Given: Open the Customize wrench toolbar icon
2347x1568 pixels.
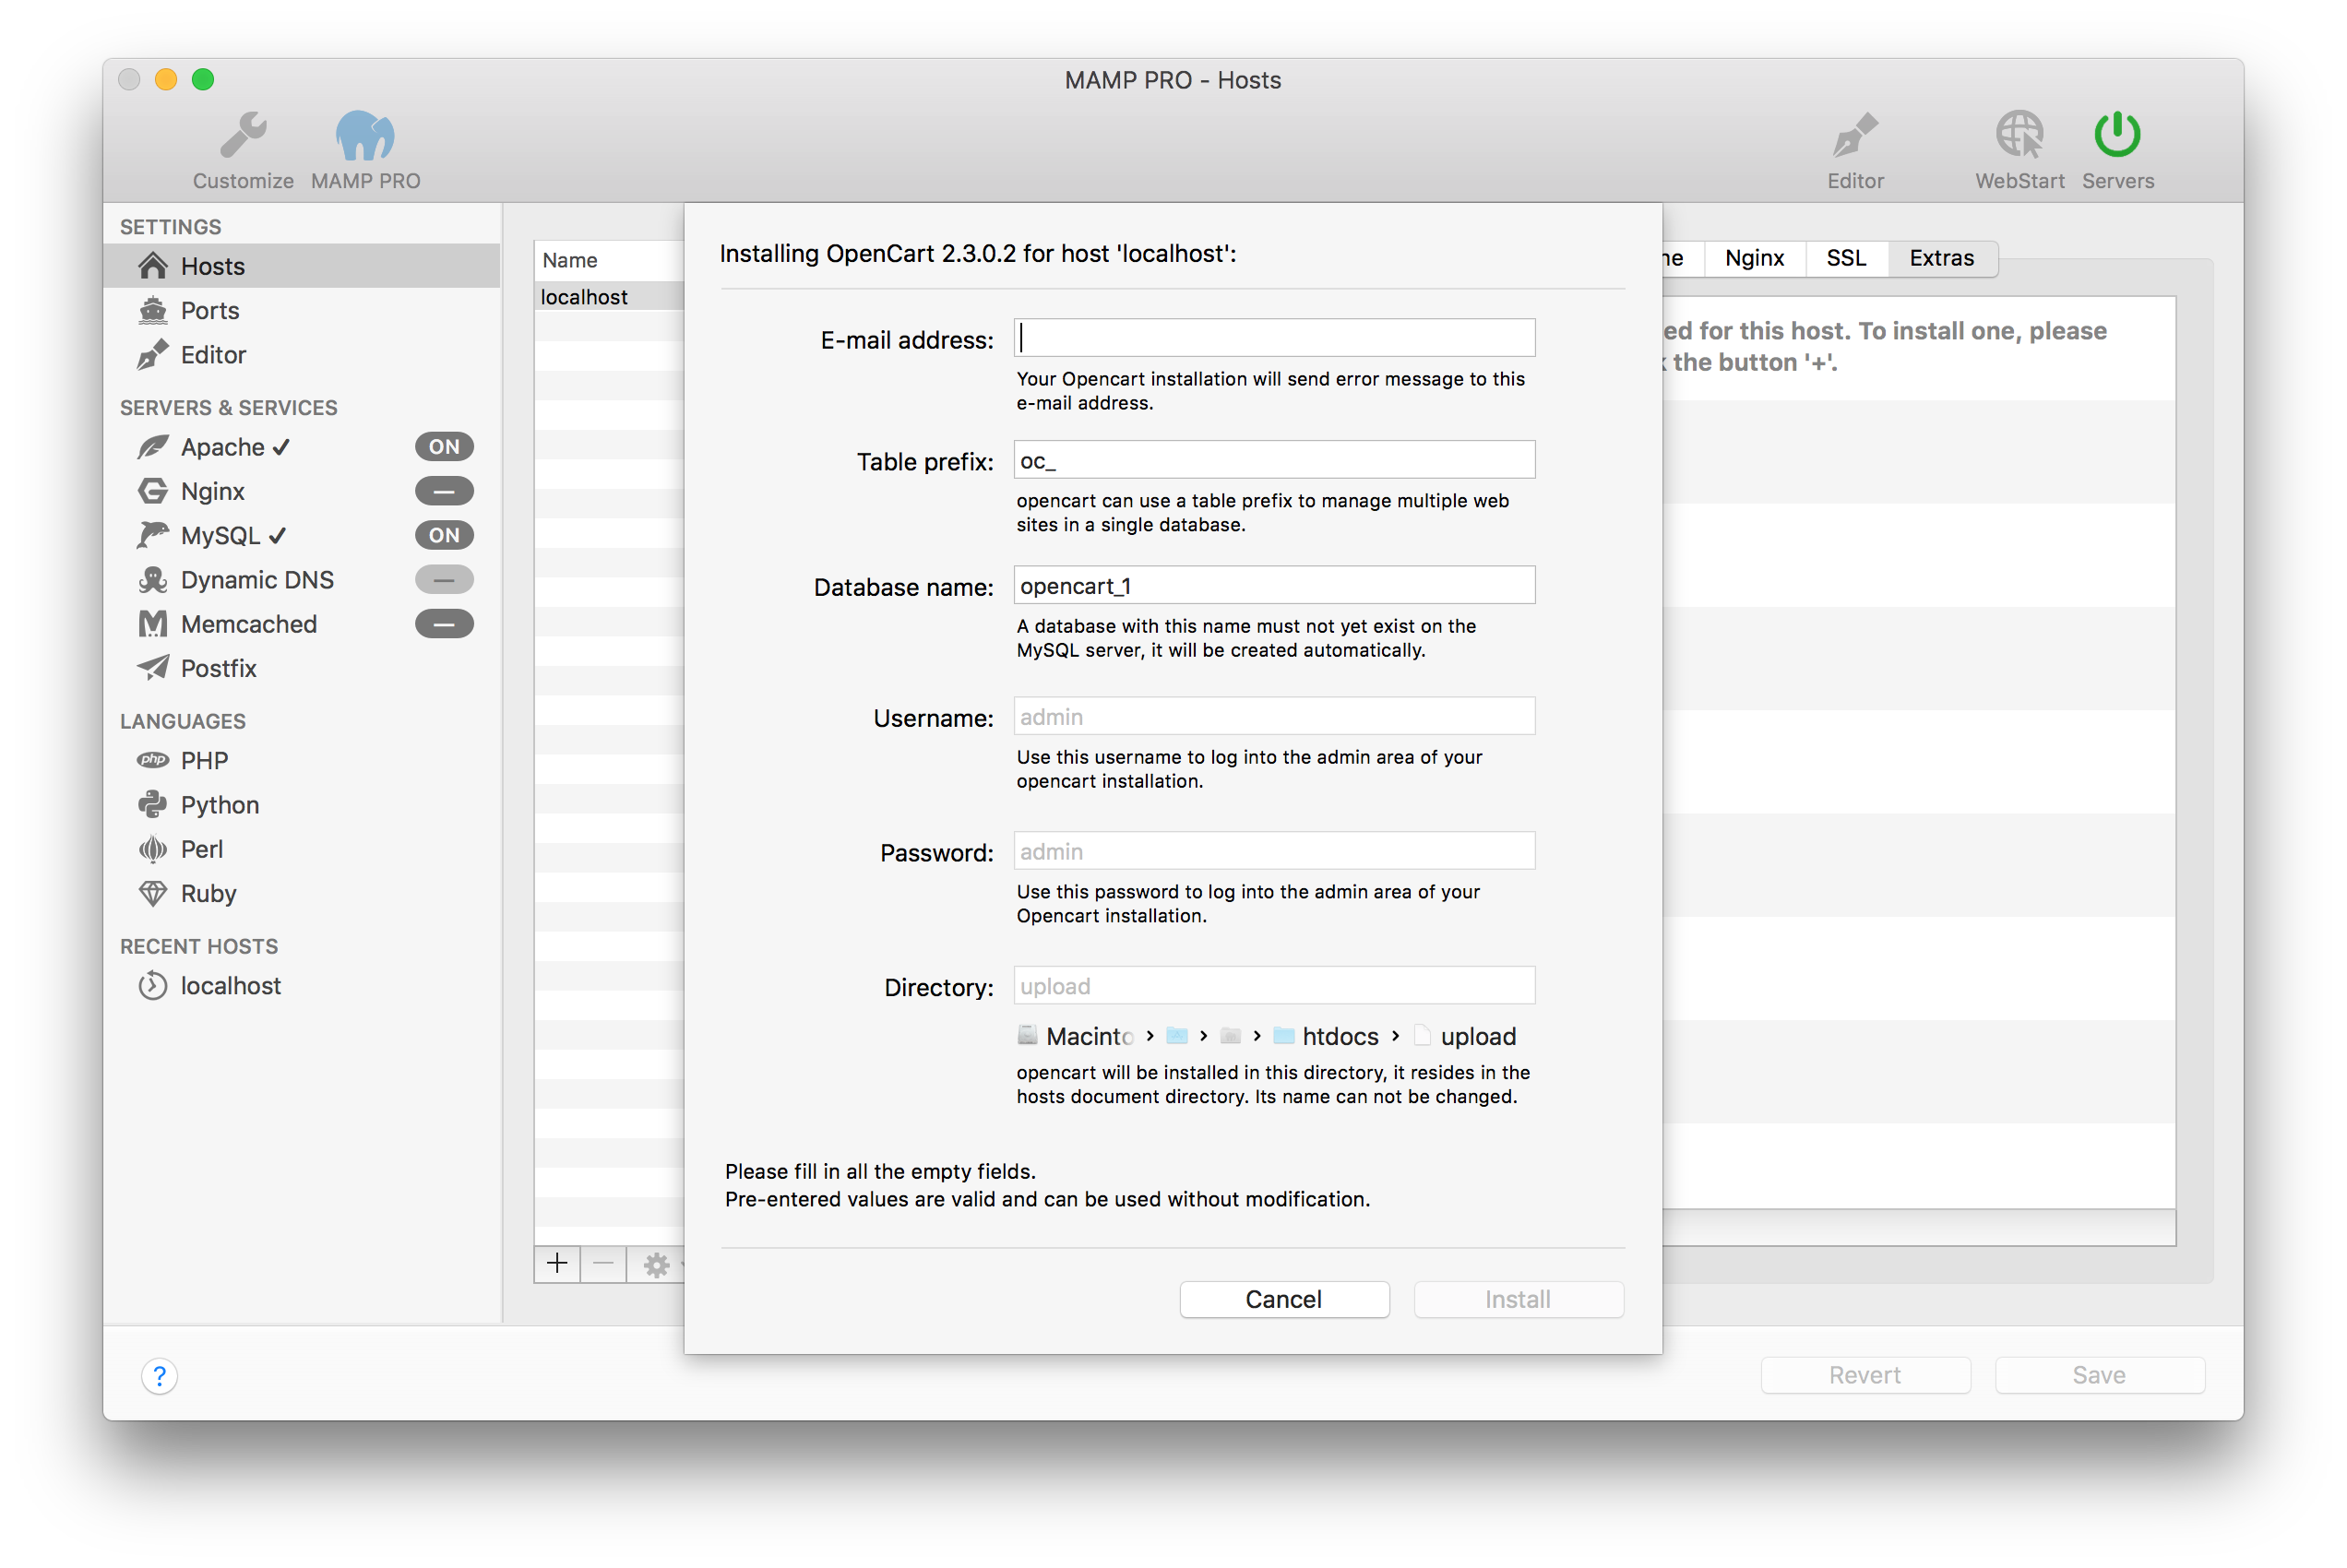Looking at the screenshot, I should [243, 135].
